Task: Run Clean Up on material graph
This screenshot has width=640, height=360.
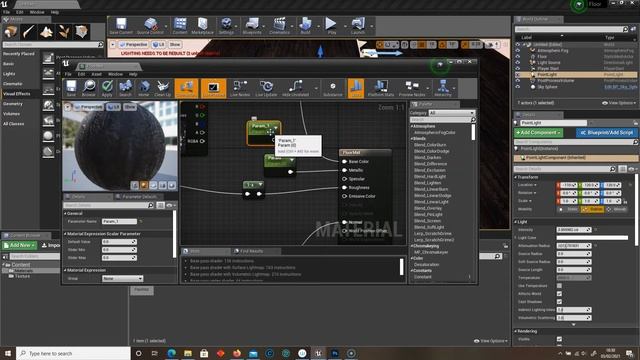Action: coord(162,88)
